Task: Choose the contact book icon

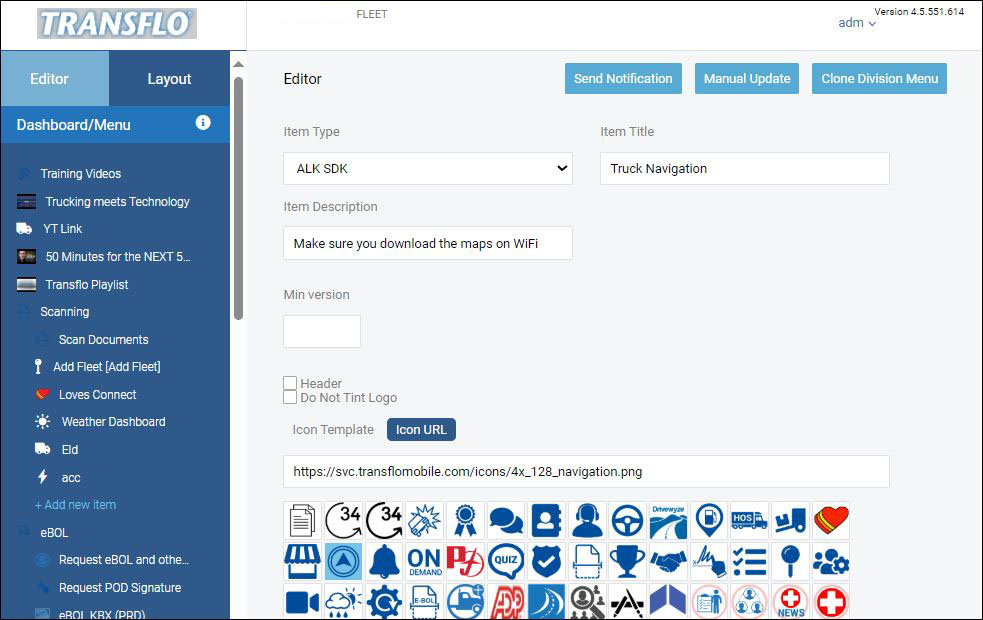Action: click(546, 520)
